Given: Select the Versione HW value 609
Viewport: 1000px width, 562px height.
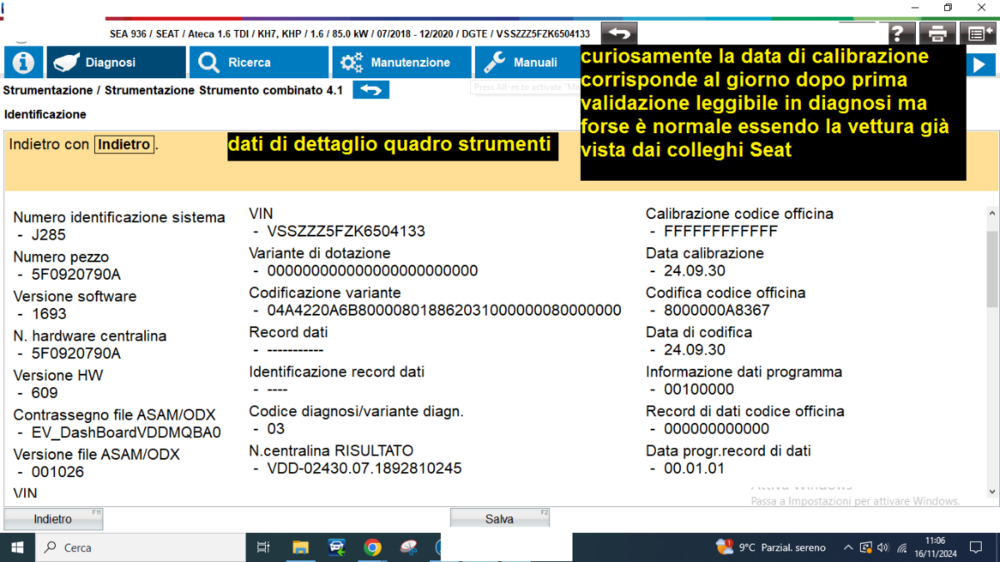Looking at the screenshot, I should [45, 393].
